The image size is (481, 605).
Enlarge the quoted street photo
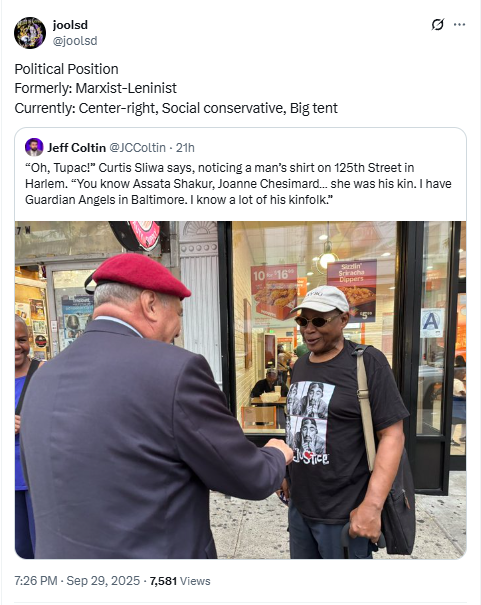point(240,390)
